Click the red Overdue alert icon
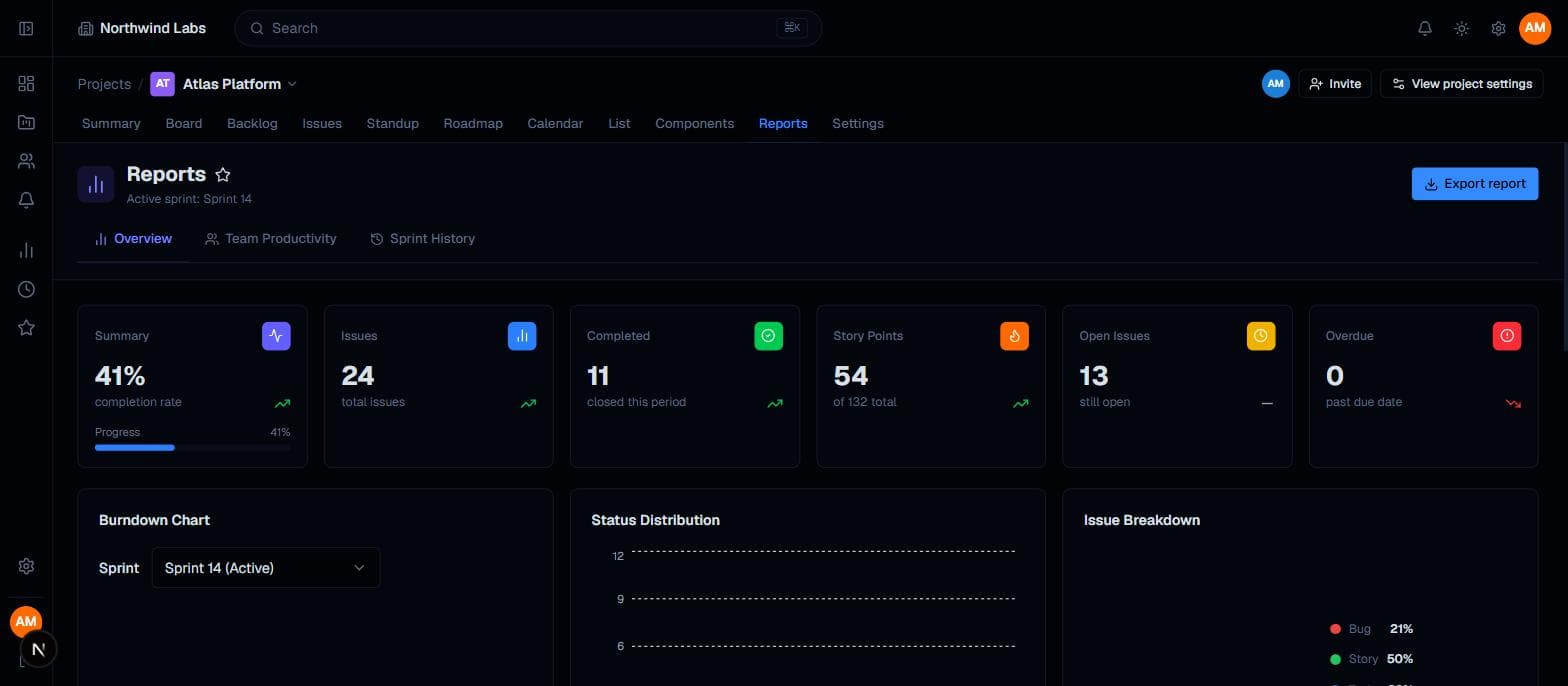This screenshot has height=686, width=1568. click(1507, 336)
